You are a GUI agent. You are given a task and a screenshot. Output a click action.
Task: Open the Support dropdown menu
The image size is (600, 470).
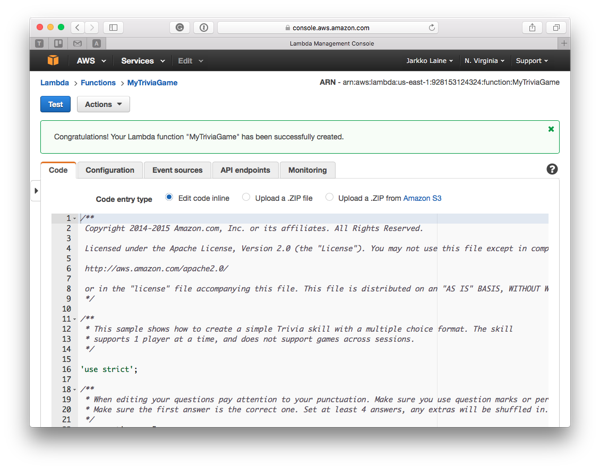[532, 61]
